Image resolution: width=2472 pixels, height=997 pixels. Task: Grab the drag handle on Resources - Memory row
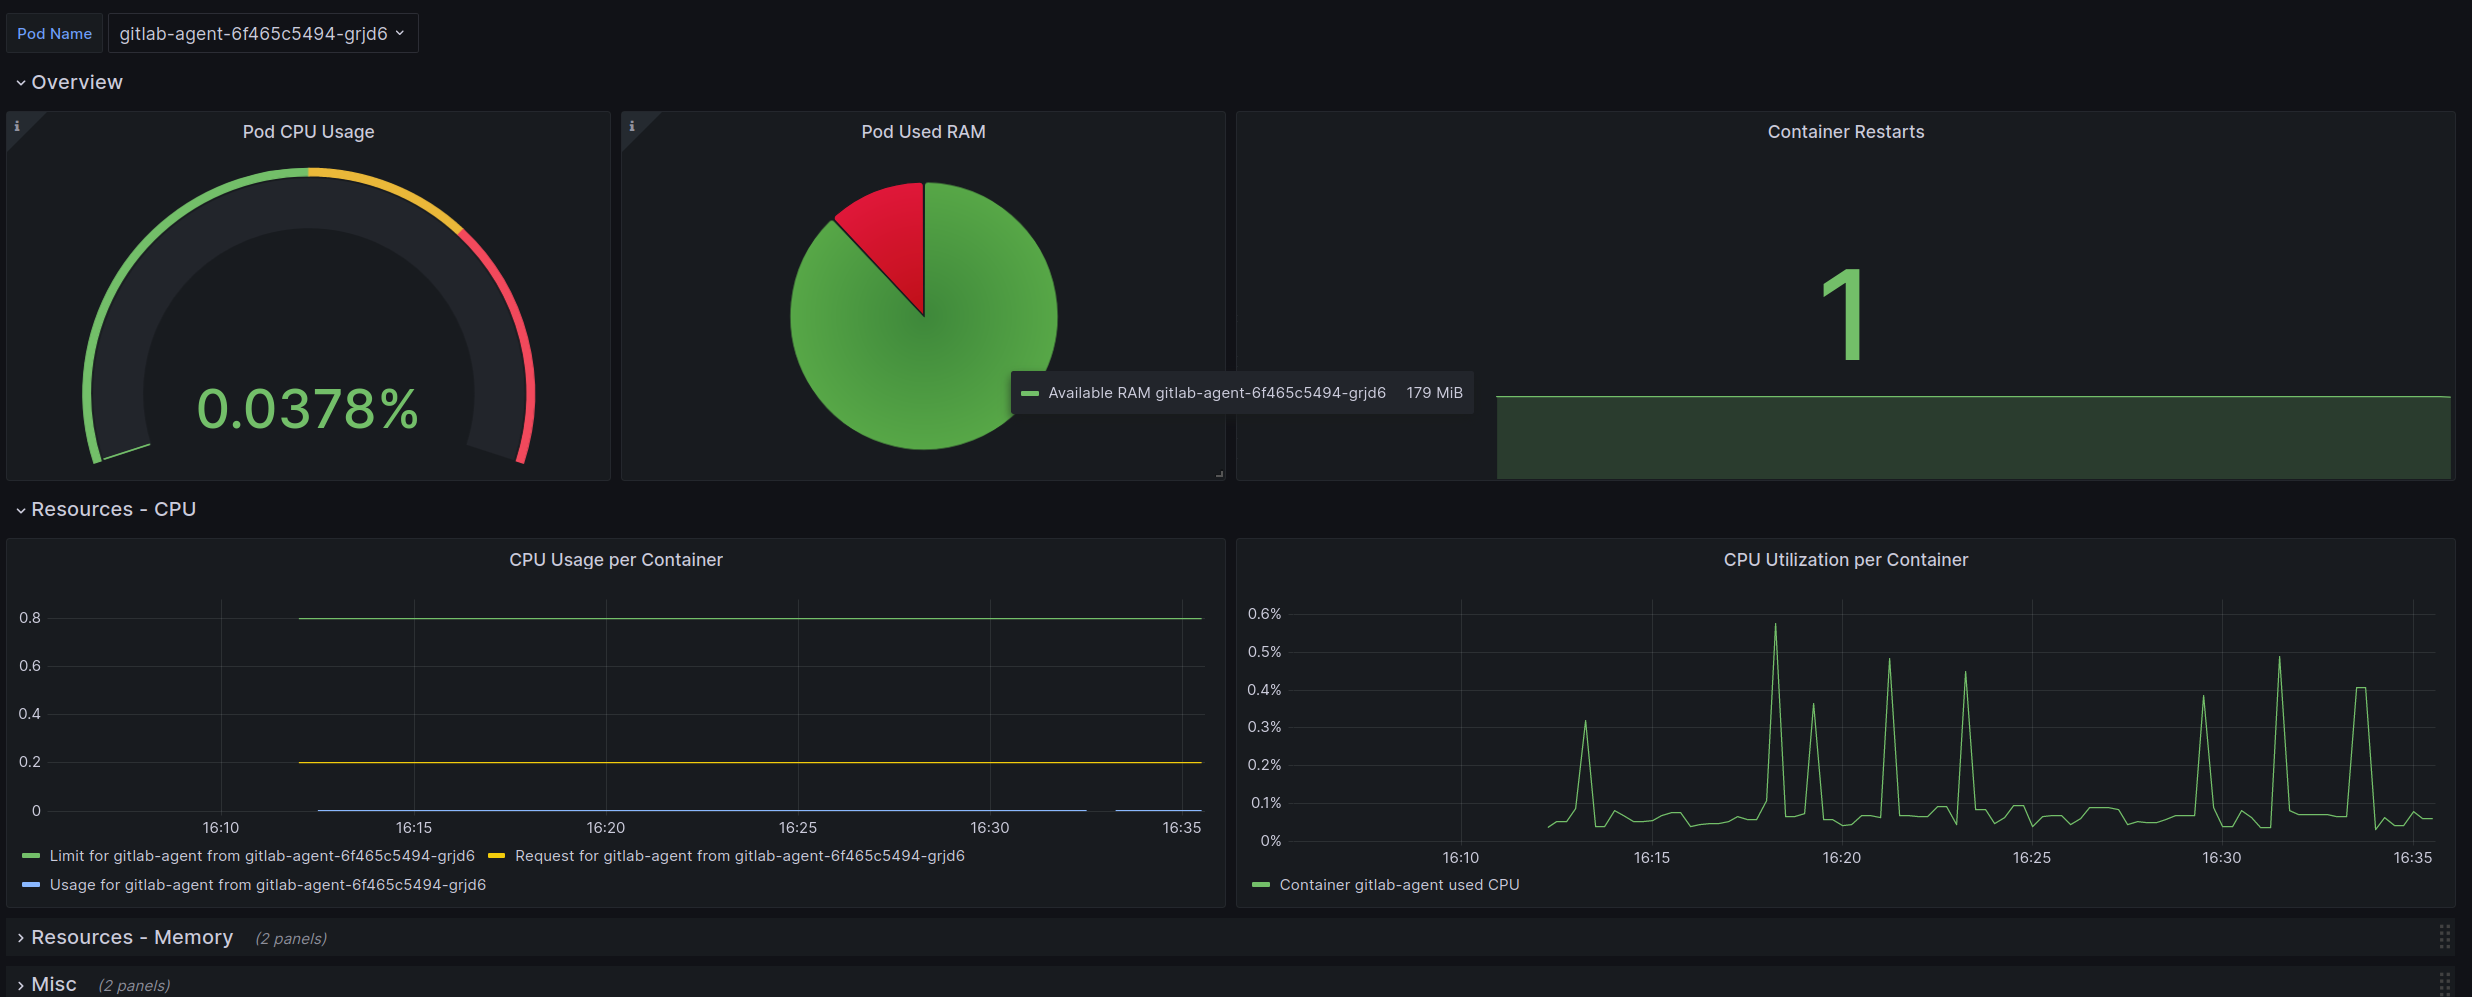point(2444,937)
